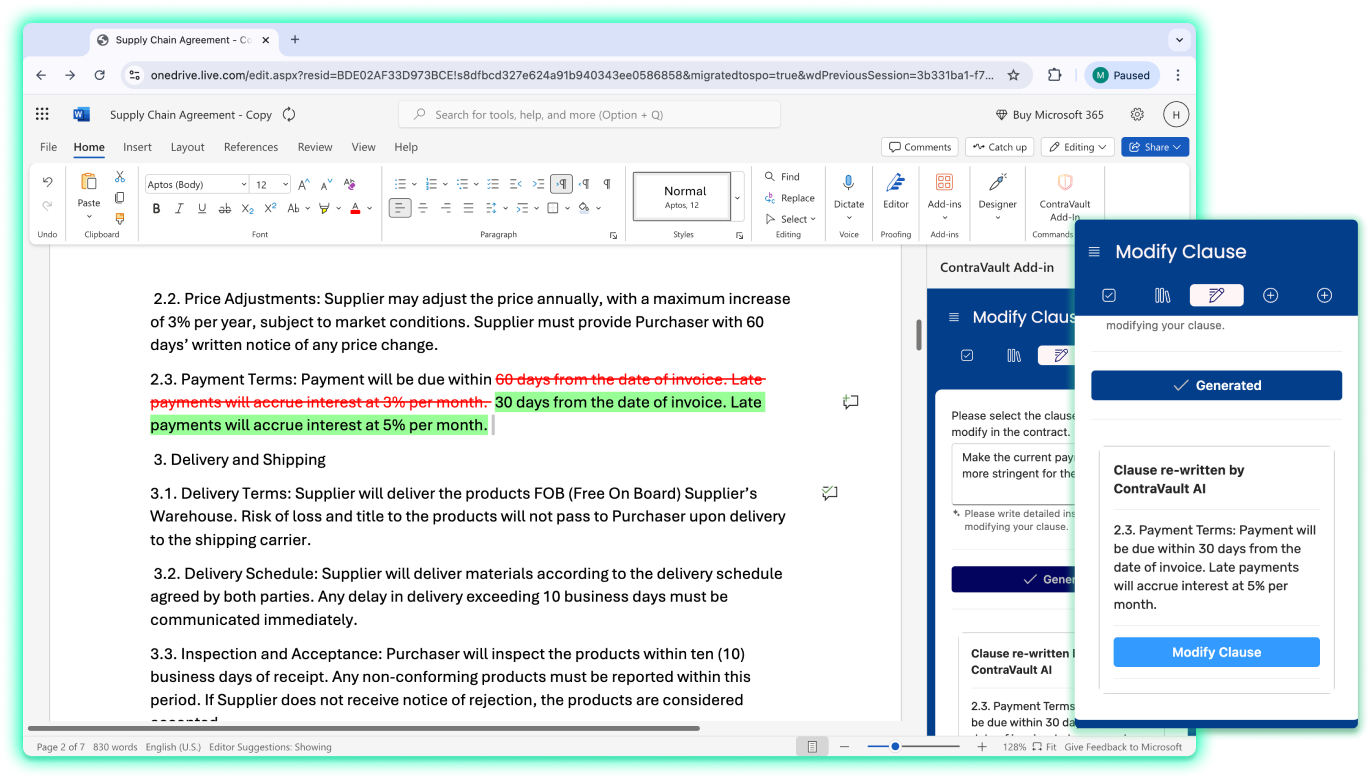
Task: Toggle Align Left button
Action: point(399,208)
